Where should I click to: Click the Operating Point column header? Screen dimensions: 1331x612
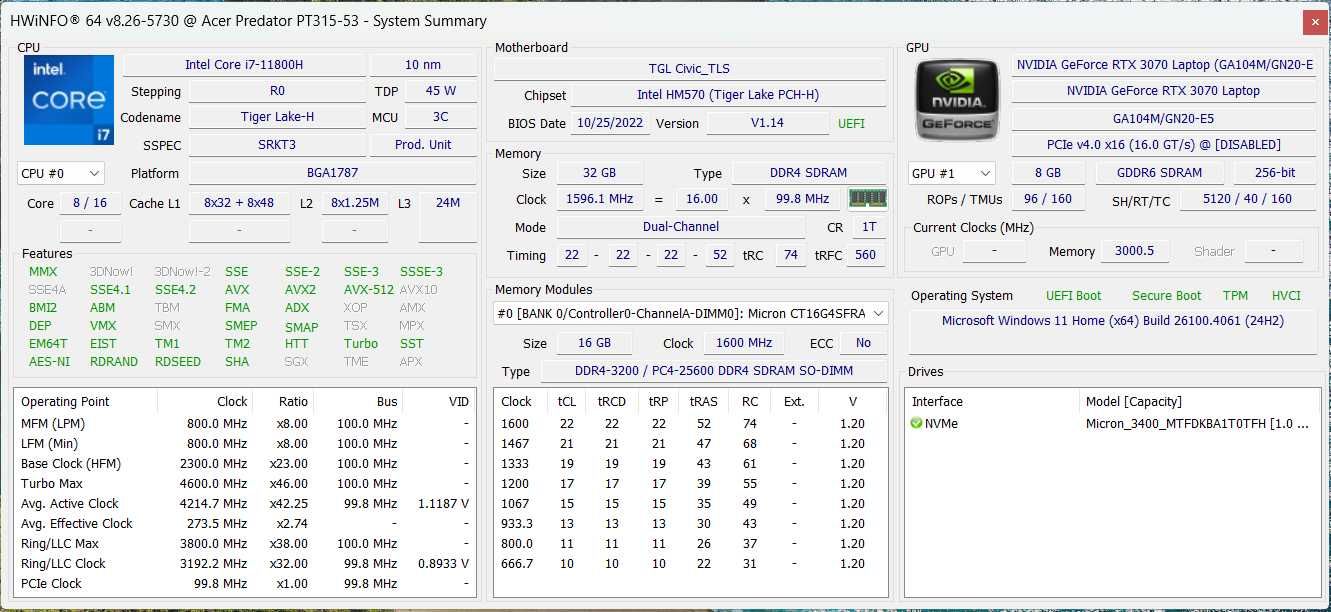pyautogui.click(x=87, y=401)
